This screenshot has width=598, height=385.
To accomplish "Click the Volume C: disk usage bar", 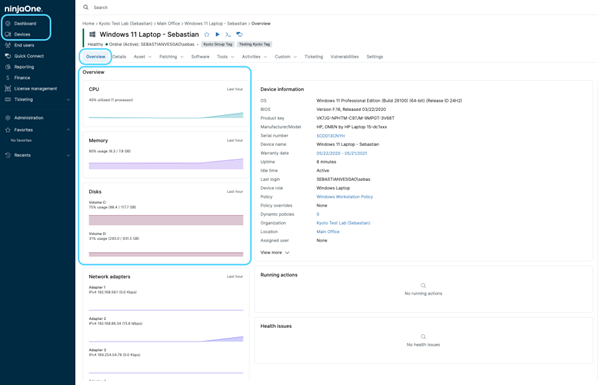I will [166, 220].
